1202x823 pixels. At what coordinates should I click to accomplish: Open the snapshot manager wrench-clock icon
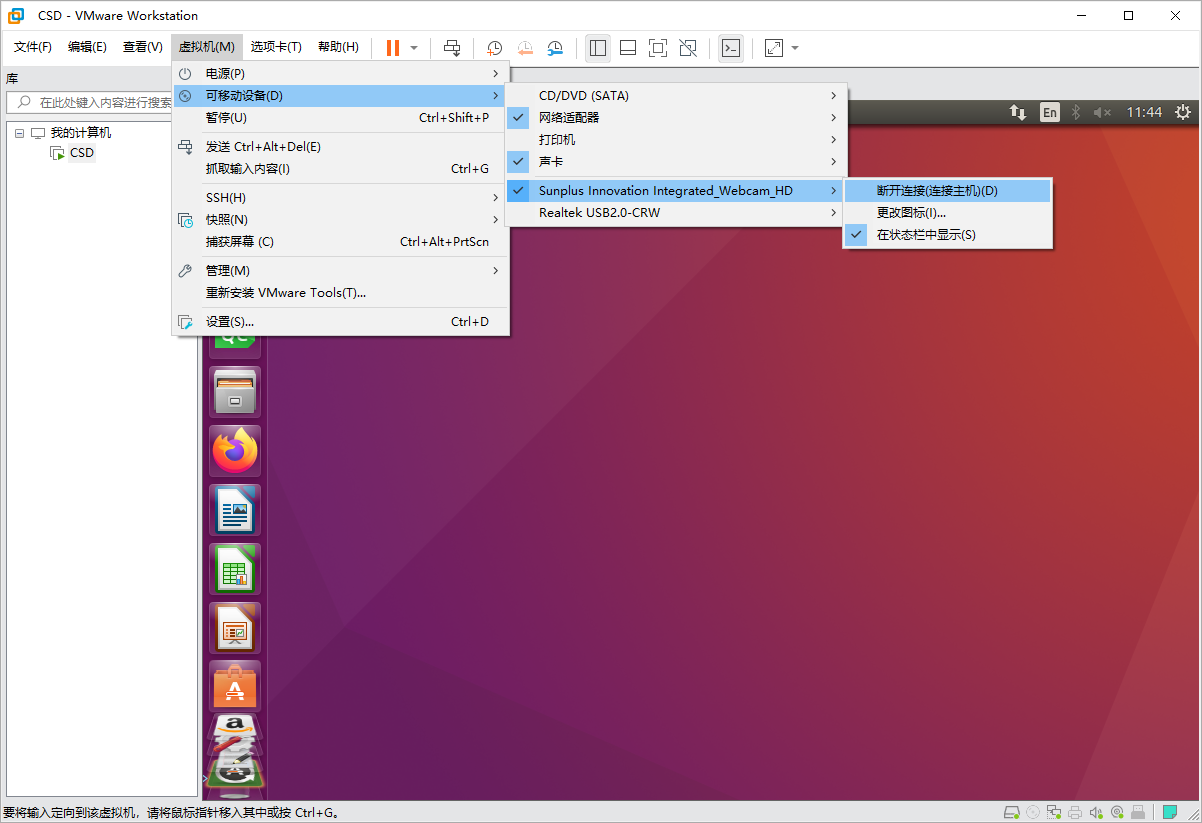pos(555,47)
